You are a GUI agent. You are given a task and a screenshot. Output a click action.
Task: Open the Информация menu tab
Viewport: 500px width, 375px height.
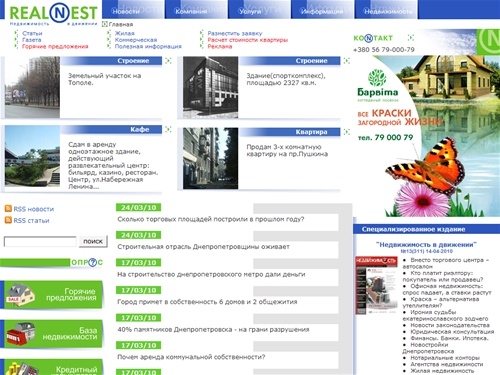[322, 9]
